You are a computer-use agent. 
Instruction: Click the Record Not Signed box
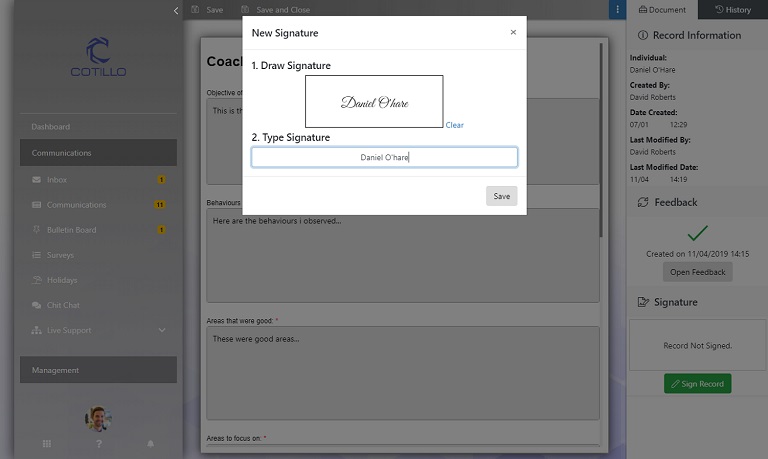697,345
